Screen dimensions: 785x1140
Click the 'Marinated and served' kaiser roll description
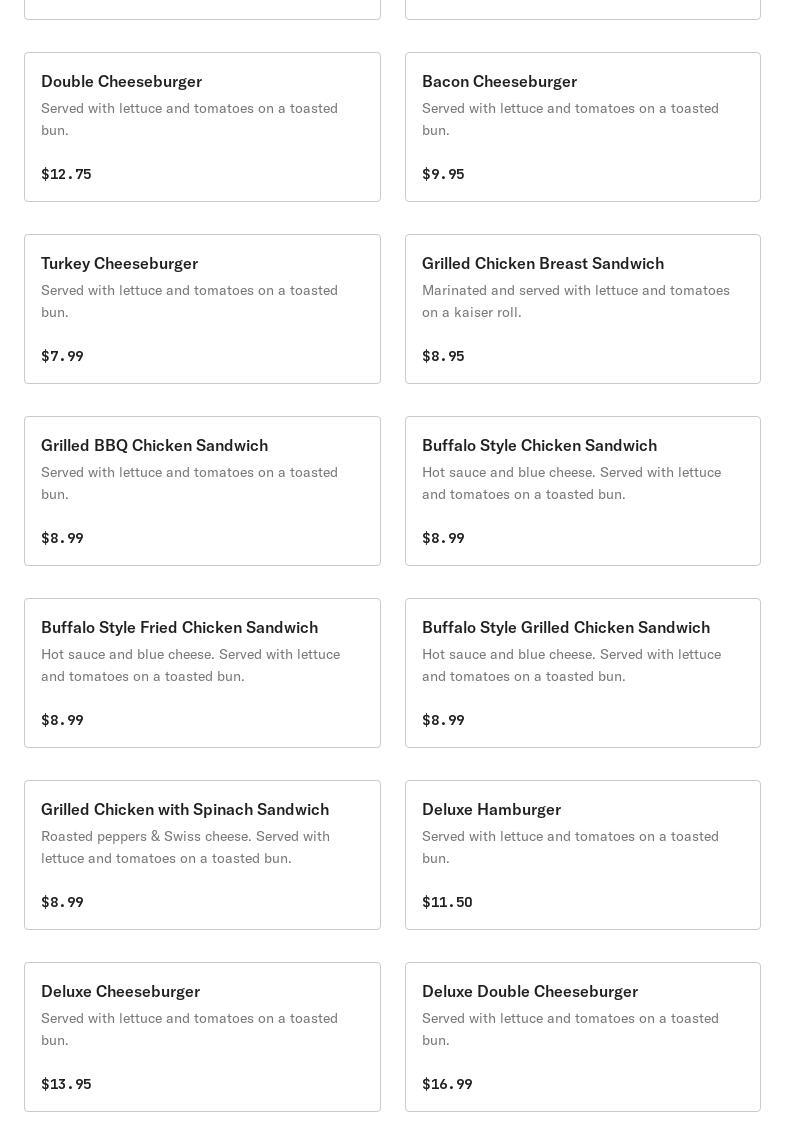click(x=575, y=301)
